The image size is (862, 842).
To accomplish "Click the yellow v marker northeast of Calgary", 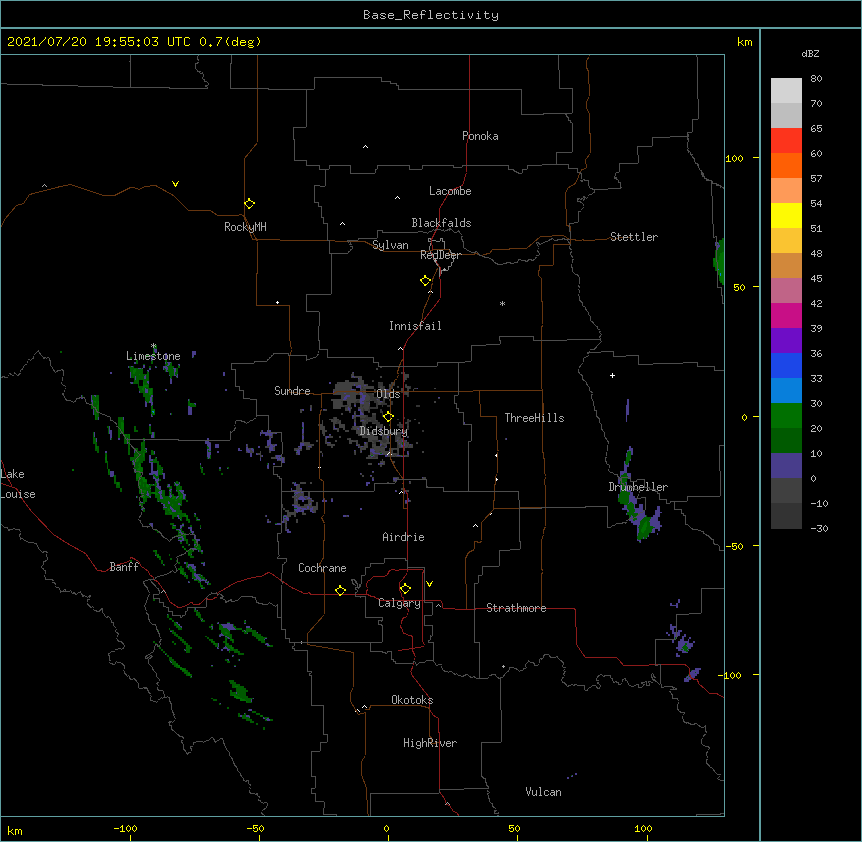I will point(429,584).
